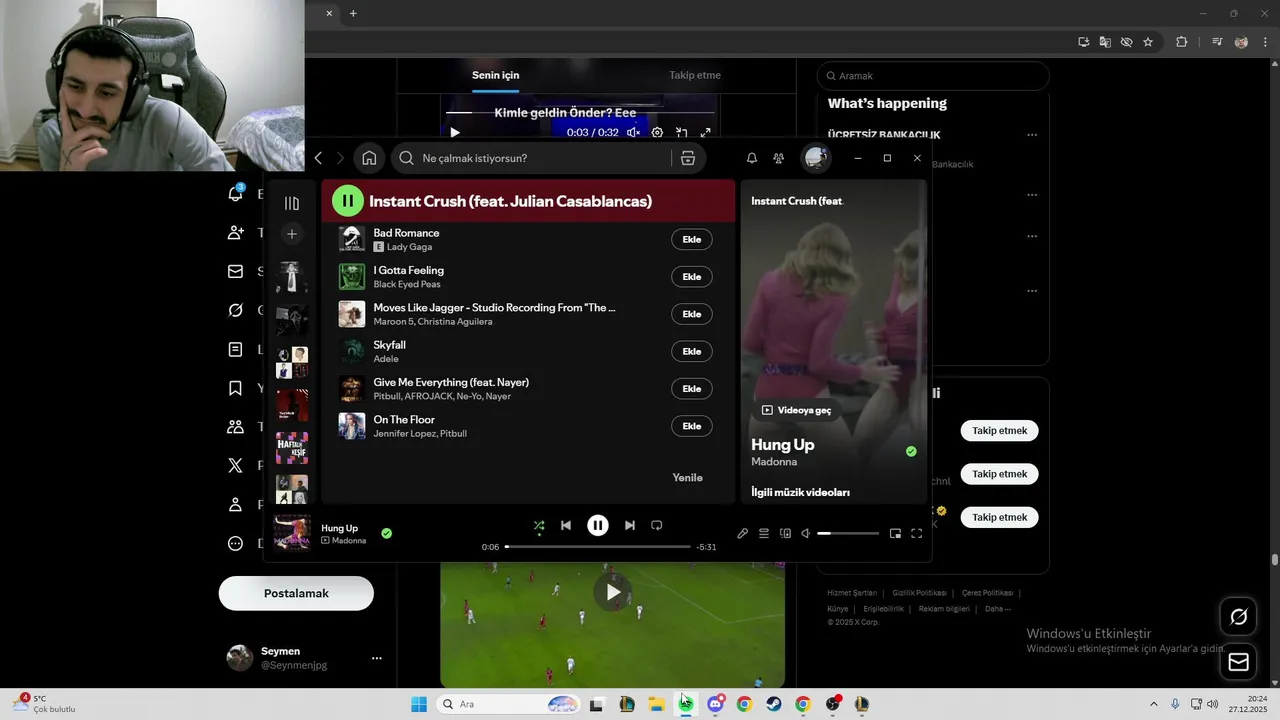Expand the X video to fullscreen

point(705,132)
